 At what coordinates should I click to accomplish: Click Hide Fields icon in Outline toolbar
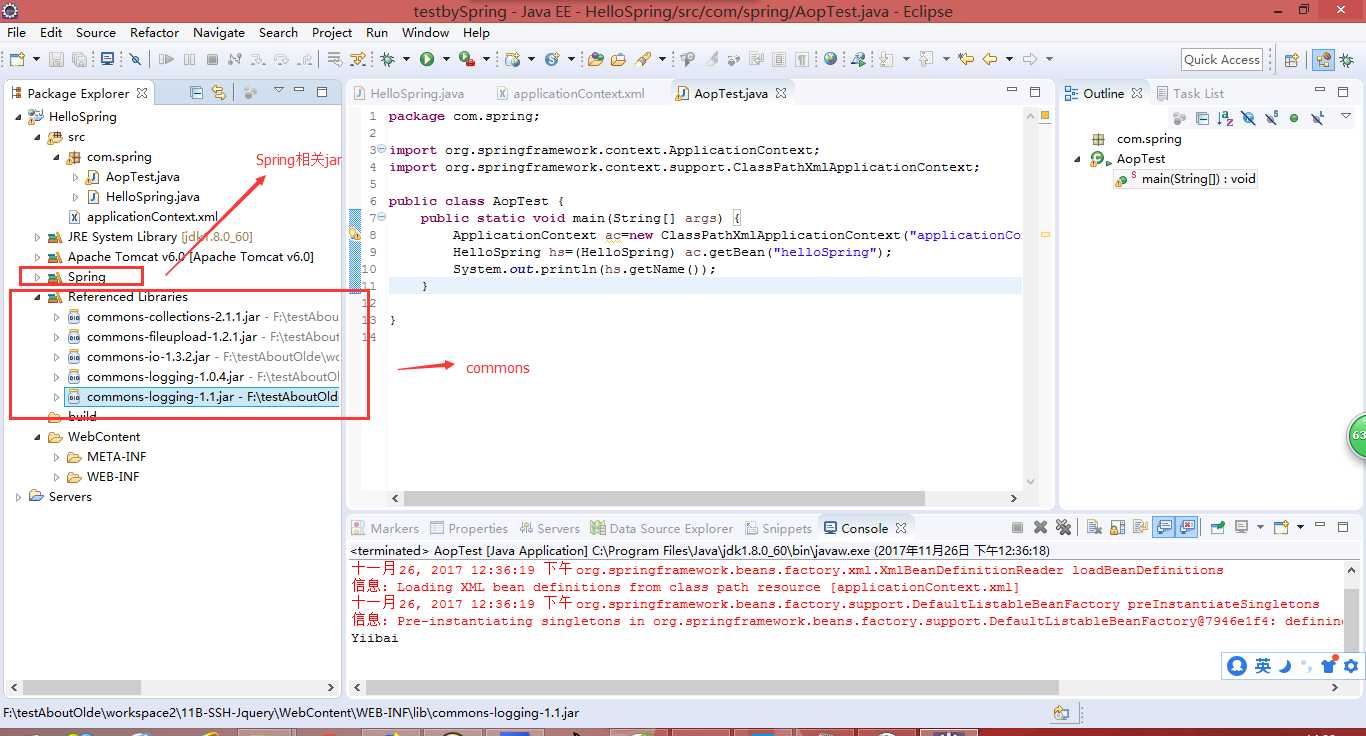click(1248, 118)
